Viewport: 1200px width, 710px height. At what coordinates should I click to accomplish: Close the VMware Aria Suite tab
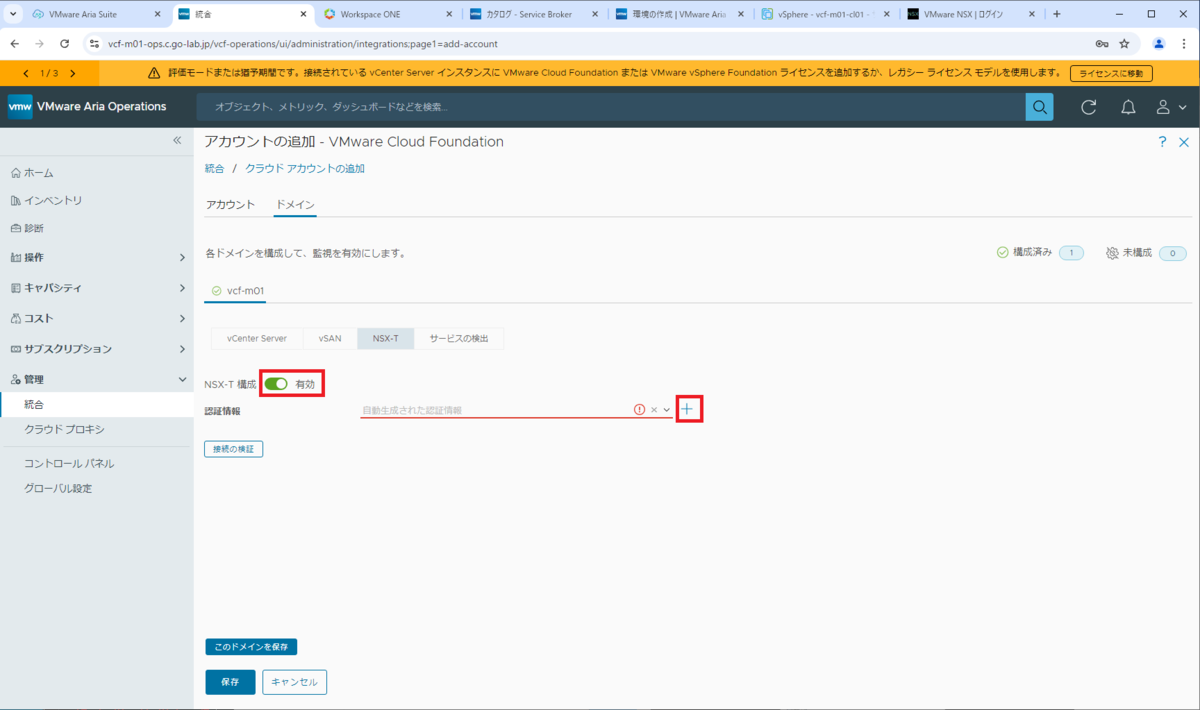click(x=157, y=14)
